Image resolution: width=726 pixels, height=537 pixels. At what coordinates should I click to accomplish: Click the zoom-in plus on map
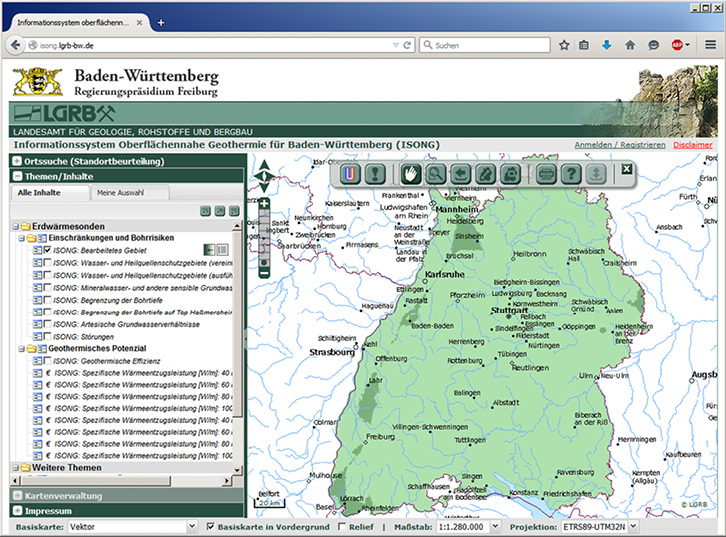pyautogui.click(x=264, y=204)
